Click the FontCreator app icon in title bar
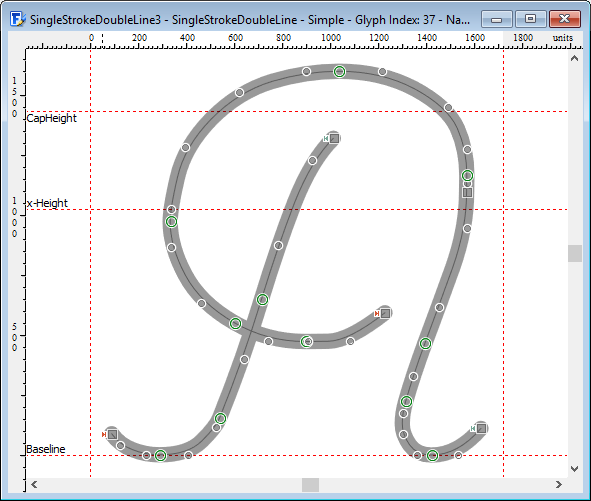 (17, 19)
